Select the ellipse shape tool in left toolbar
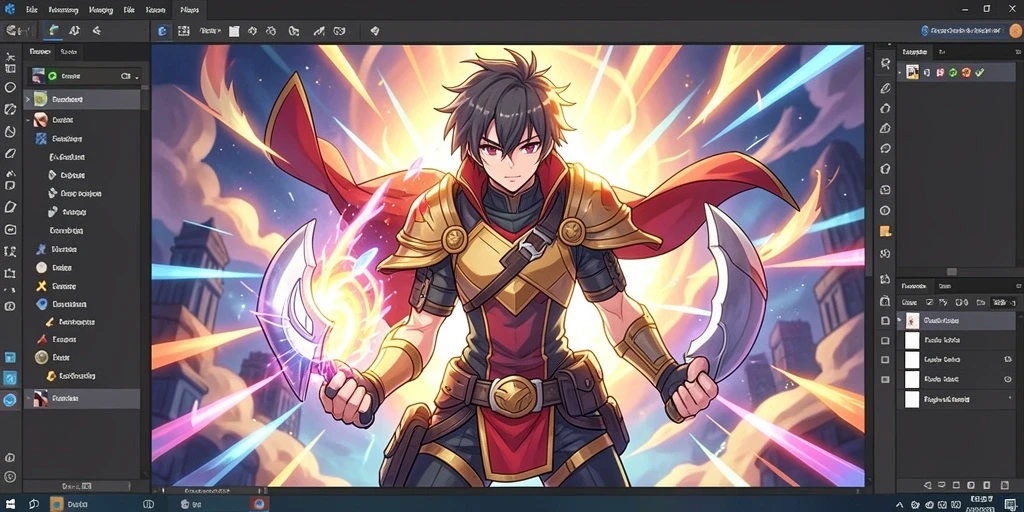Image resolution: width=1024 pixels, height=512 pixels. 10,88
